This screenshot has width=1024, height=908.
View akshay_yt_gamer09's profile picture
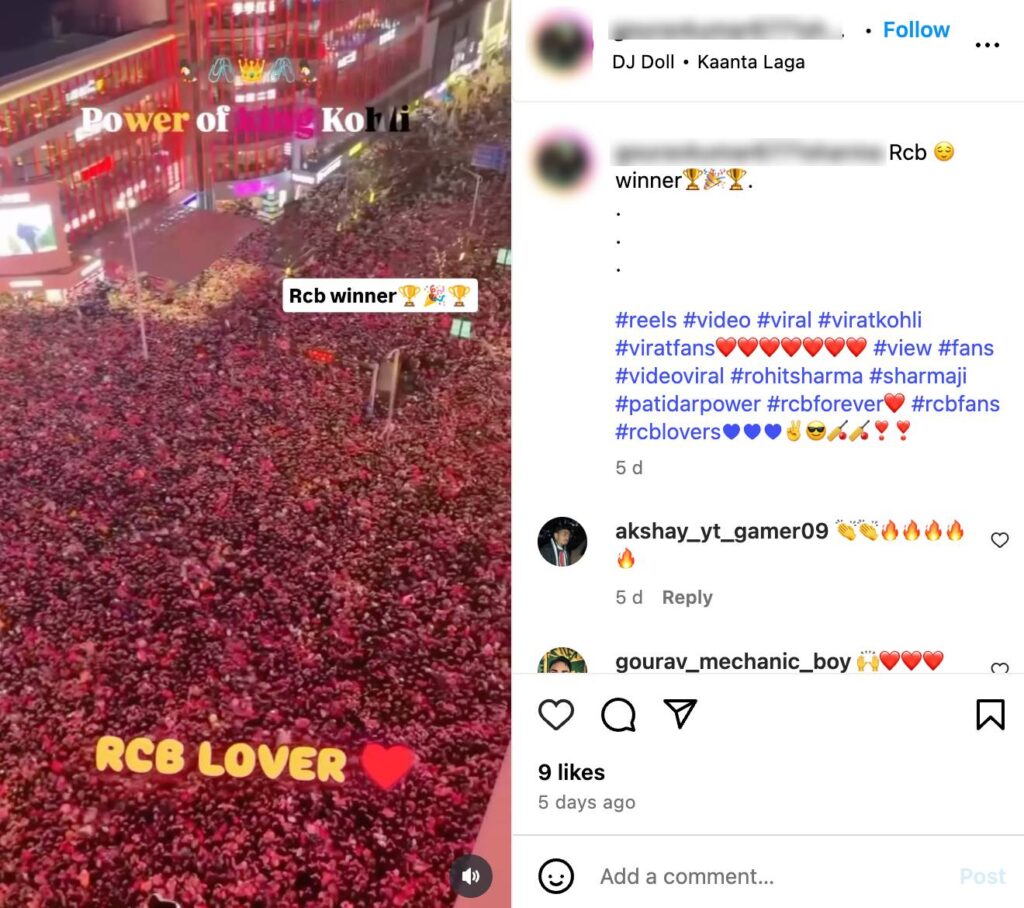(x=562, y=542)
